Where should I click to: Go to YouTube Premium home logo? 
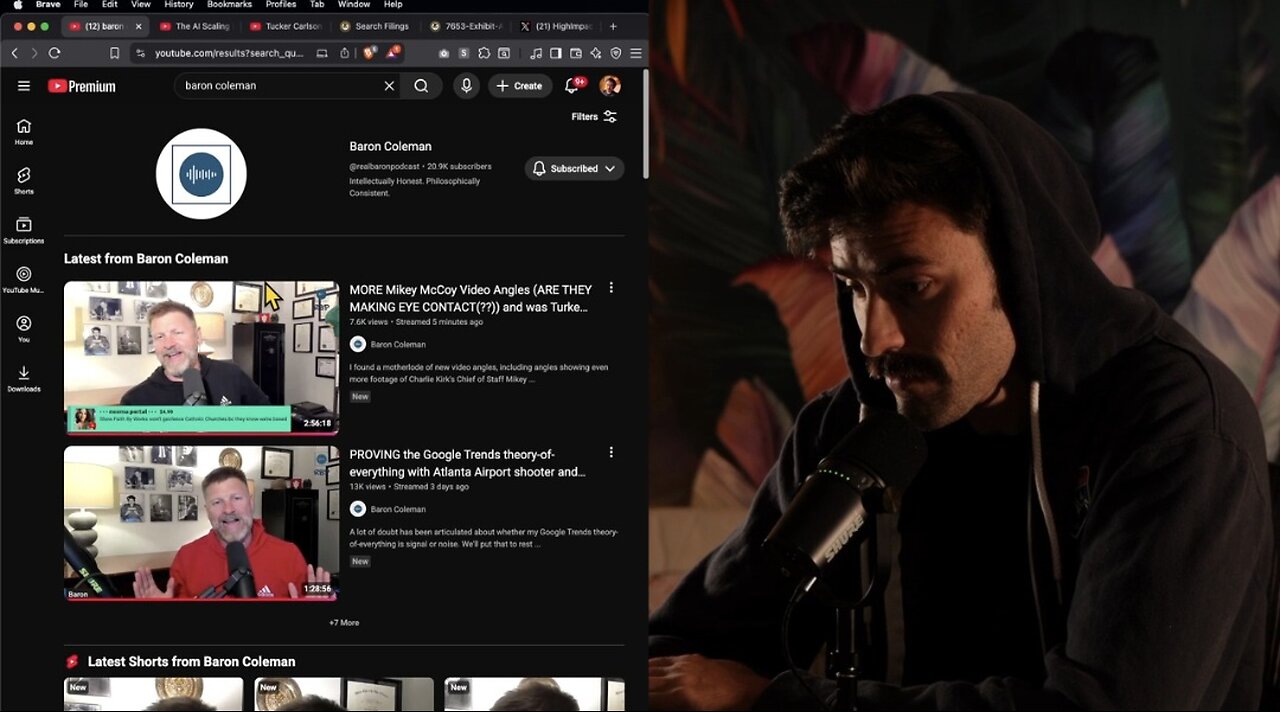point(82,86)
